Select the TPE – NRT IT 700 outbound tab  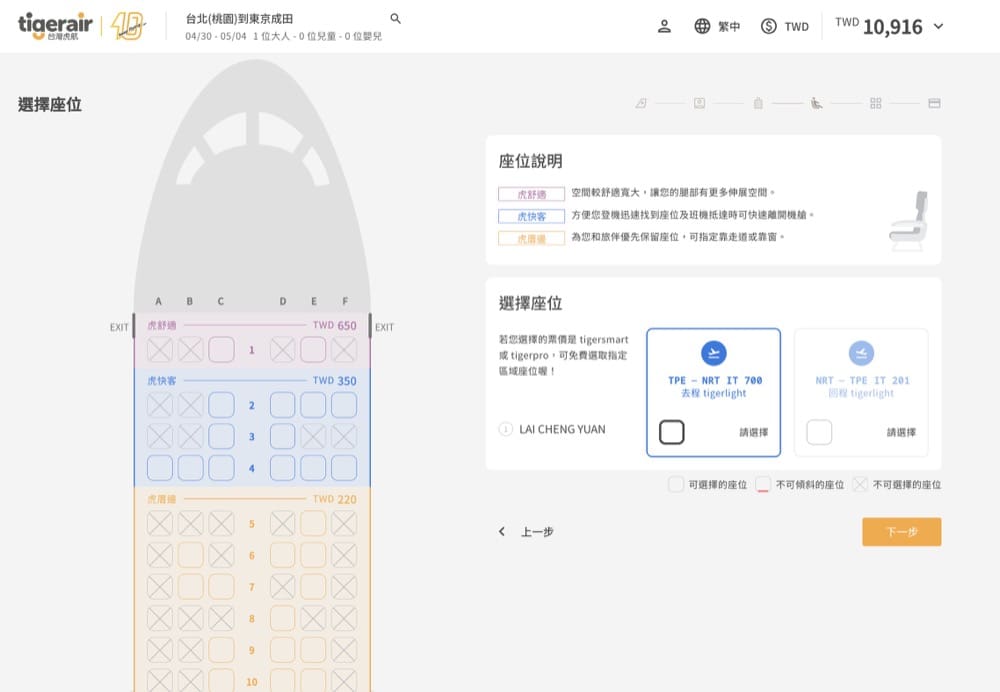(714, 392)
